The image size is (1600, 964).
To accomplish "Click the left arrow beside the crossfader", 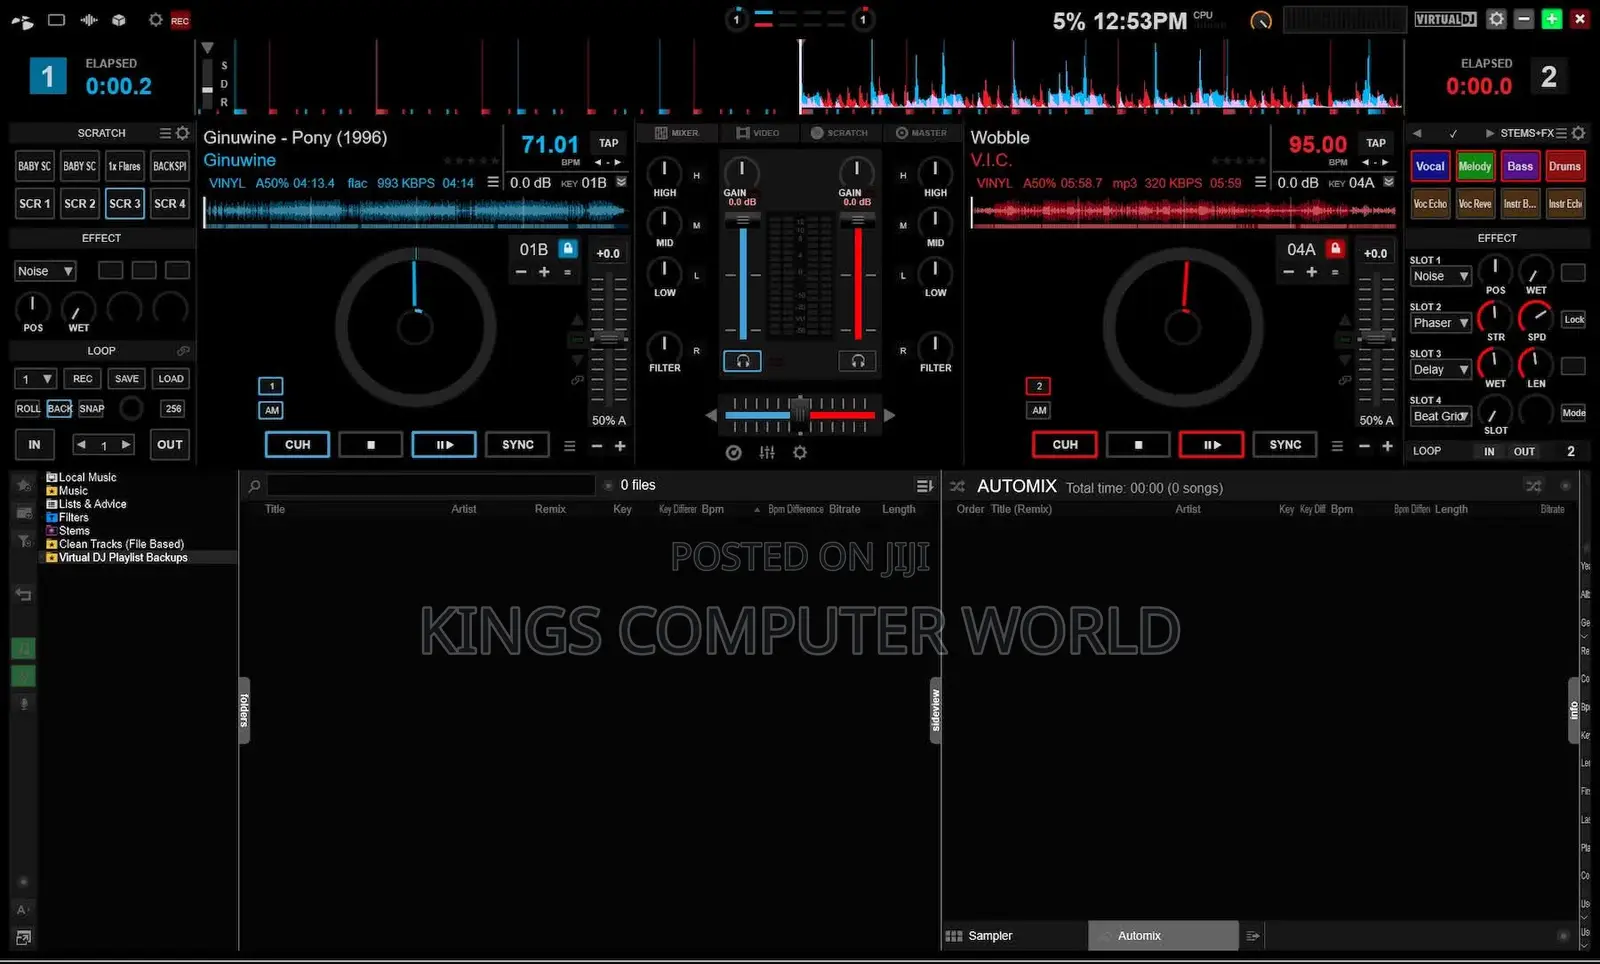I will pos(711,415).
